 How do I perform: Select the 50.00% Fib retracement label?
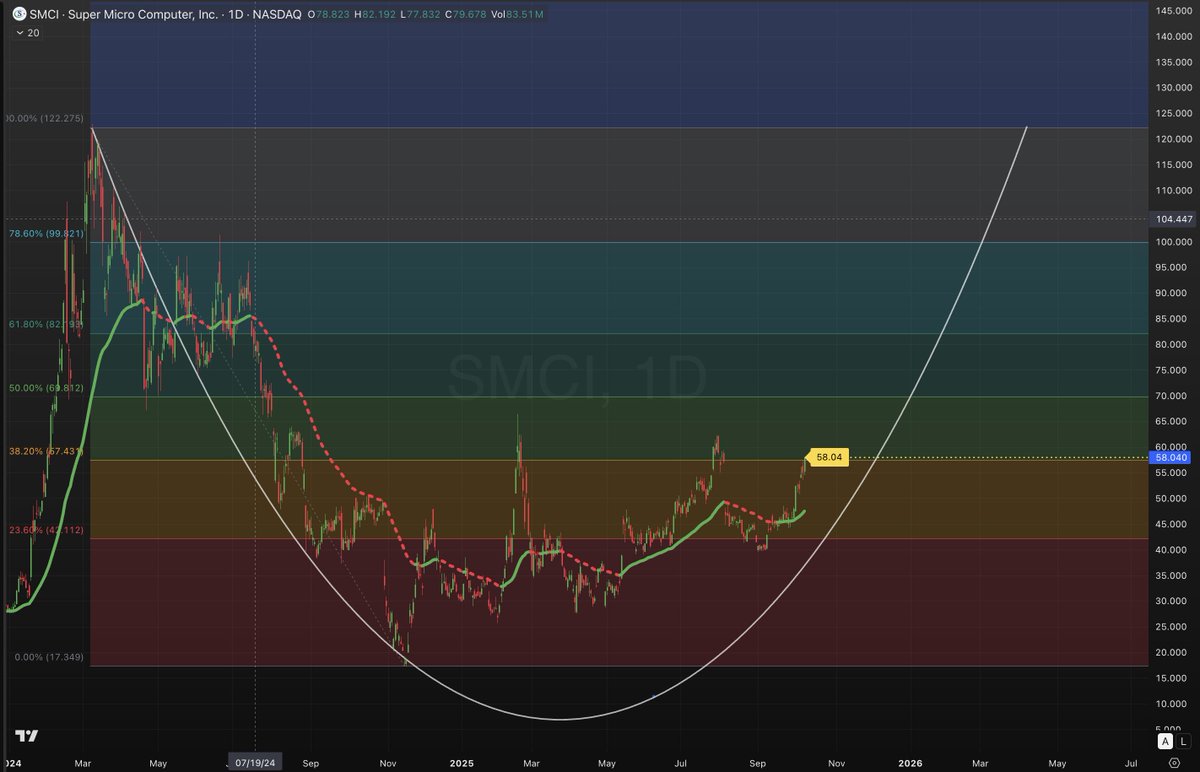point(46,388)
